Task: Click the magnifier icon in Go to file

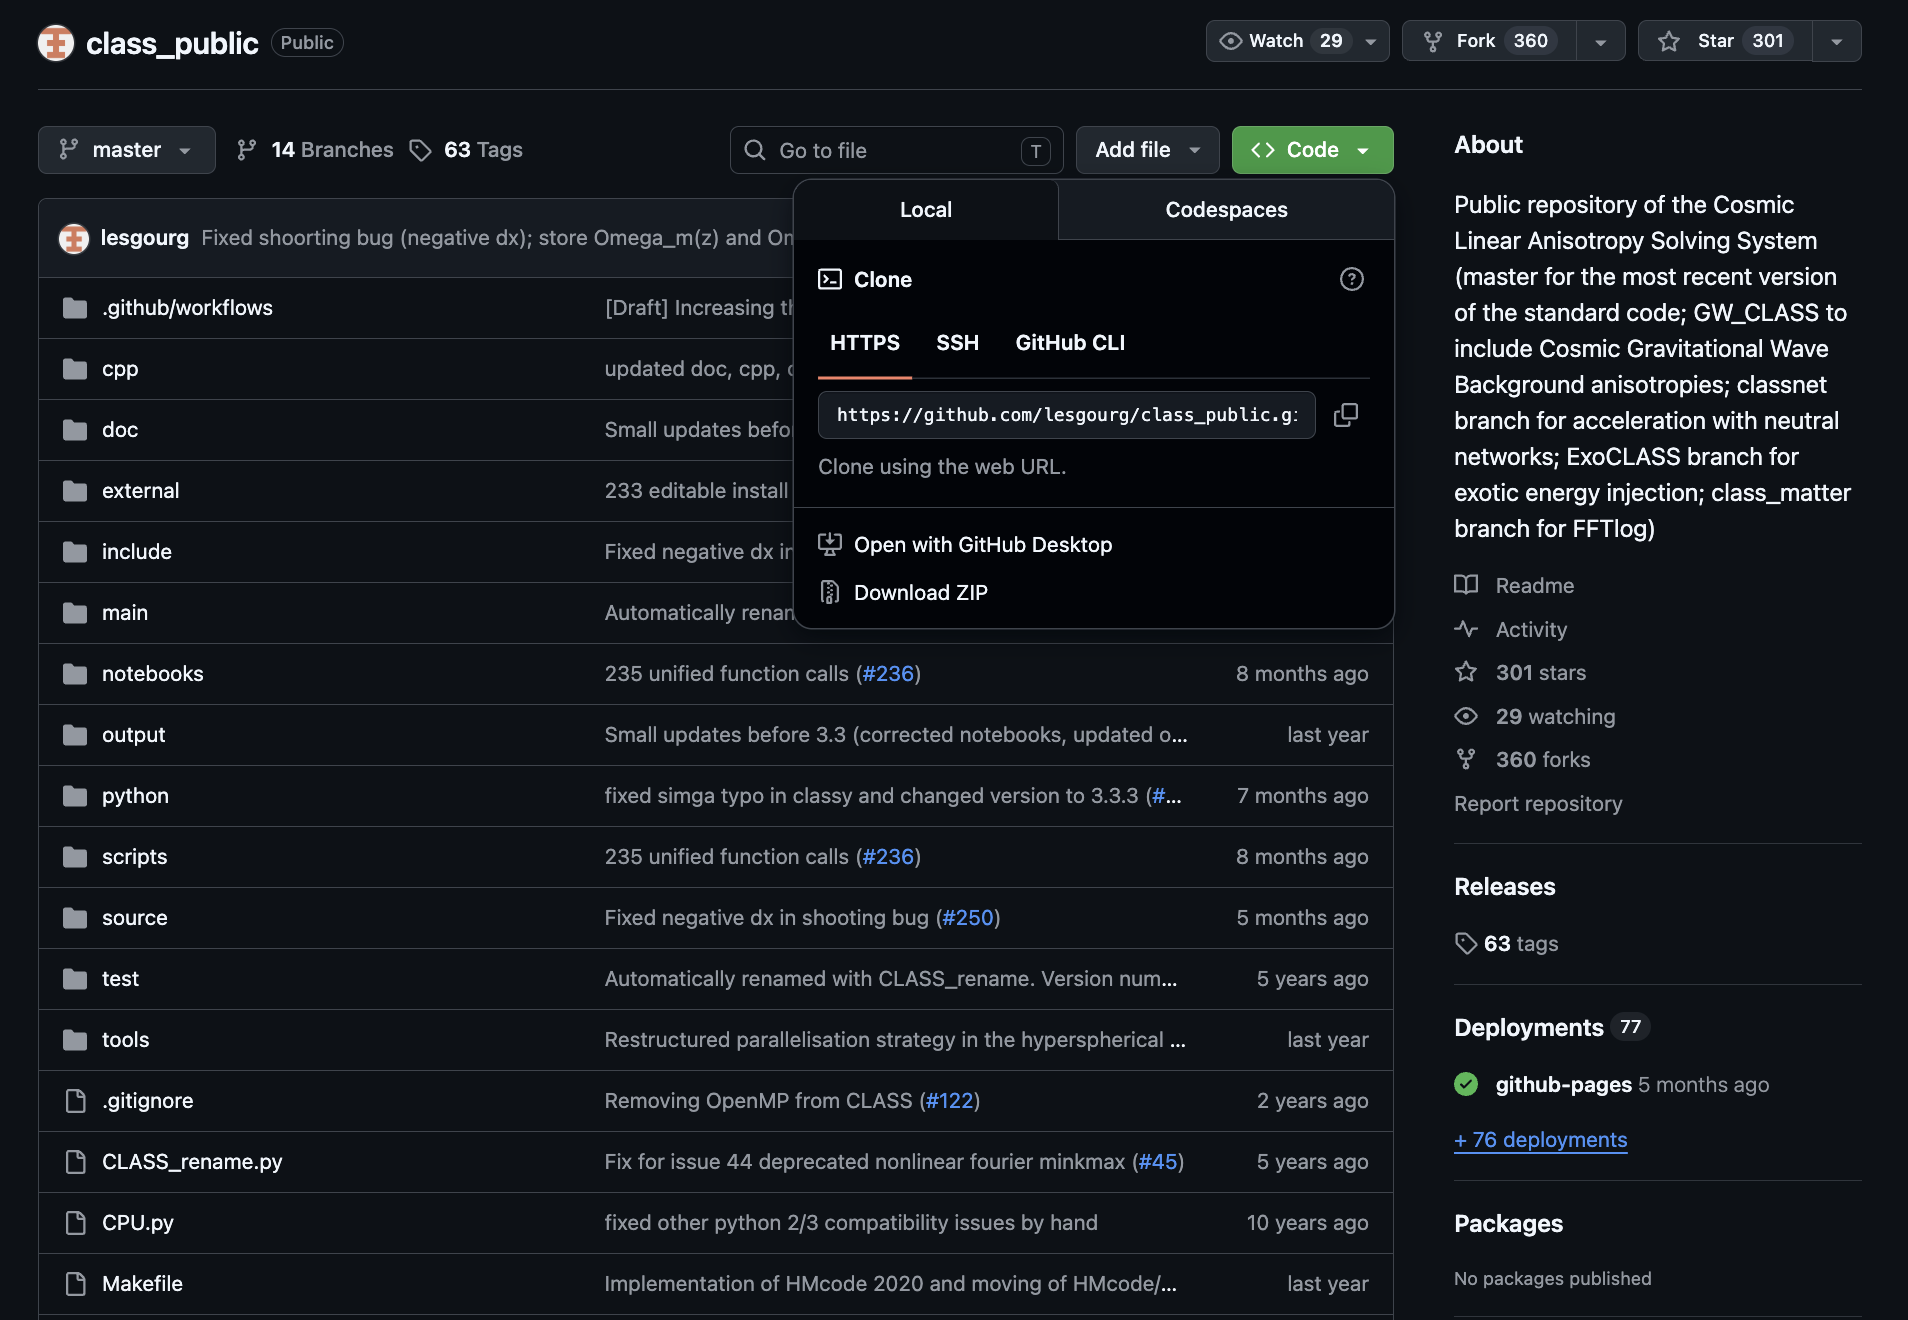Action: pyautogui.click(x=755, y=150)
